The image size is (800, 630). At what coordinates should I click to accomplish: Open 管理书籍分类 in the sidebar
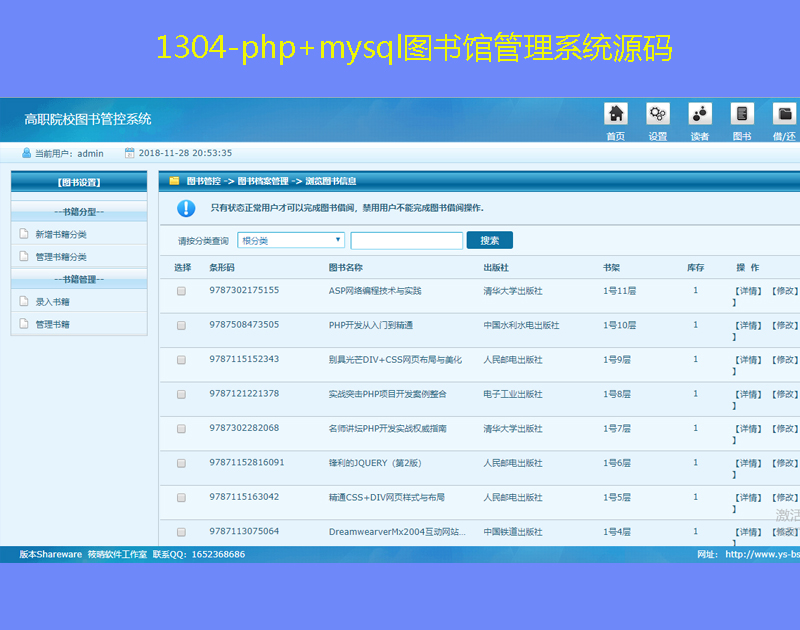coord(61,257)
